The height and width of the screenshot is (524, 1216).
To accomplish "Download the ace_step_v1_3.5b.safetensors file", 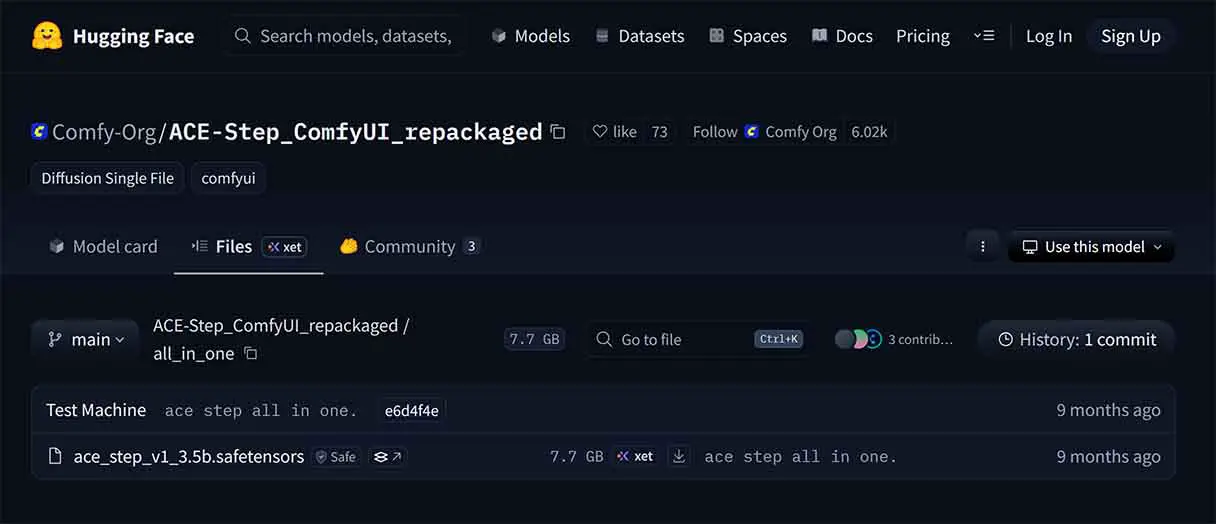I will point(679,456).
